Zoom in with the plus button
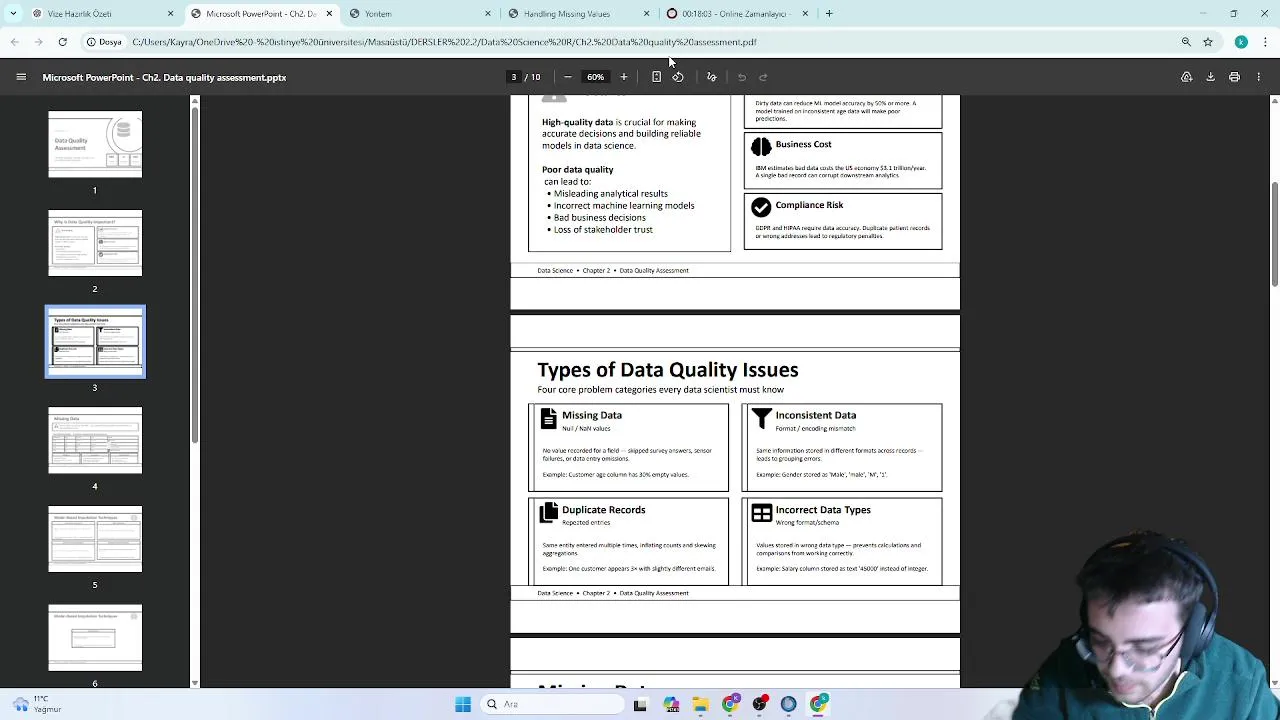The height and width of the screenshot is (720, 1280). coord(624,77)
